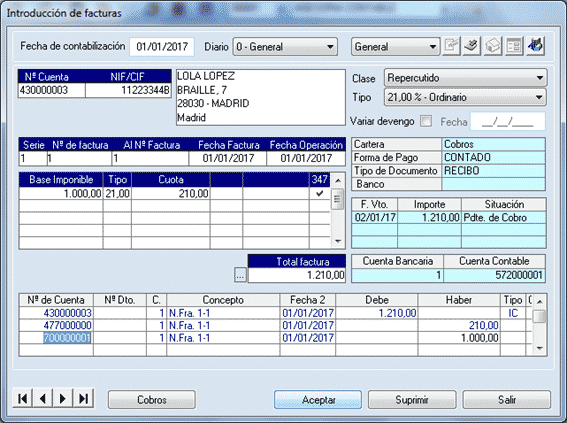Click the F. Vto. cell 02/01/17

pyautogui.click(x=375, y=218)
